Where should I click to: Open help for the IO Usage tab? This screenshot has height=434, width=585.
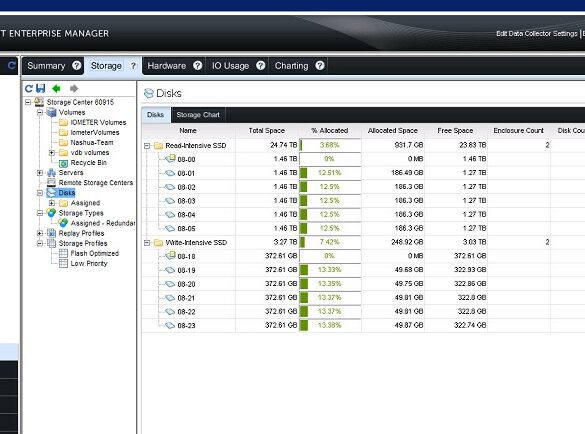click(x=261, y=66)
